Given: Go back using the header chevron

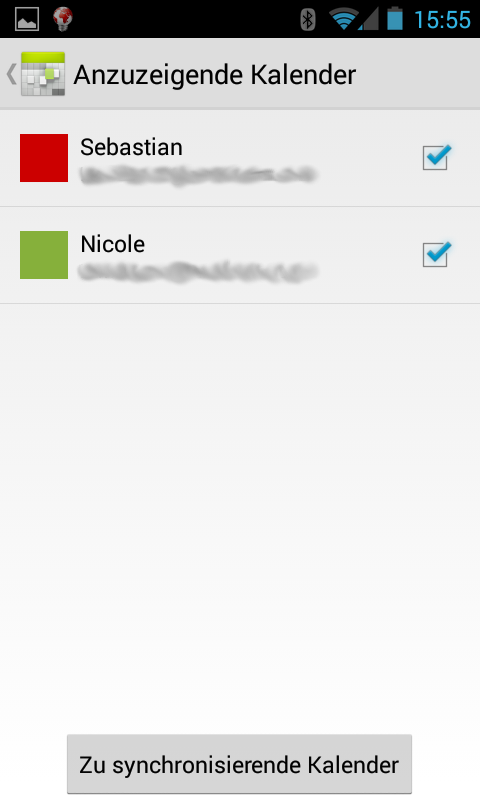Looking at the screenshot, I should (x=11, y=74).
